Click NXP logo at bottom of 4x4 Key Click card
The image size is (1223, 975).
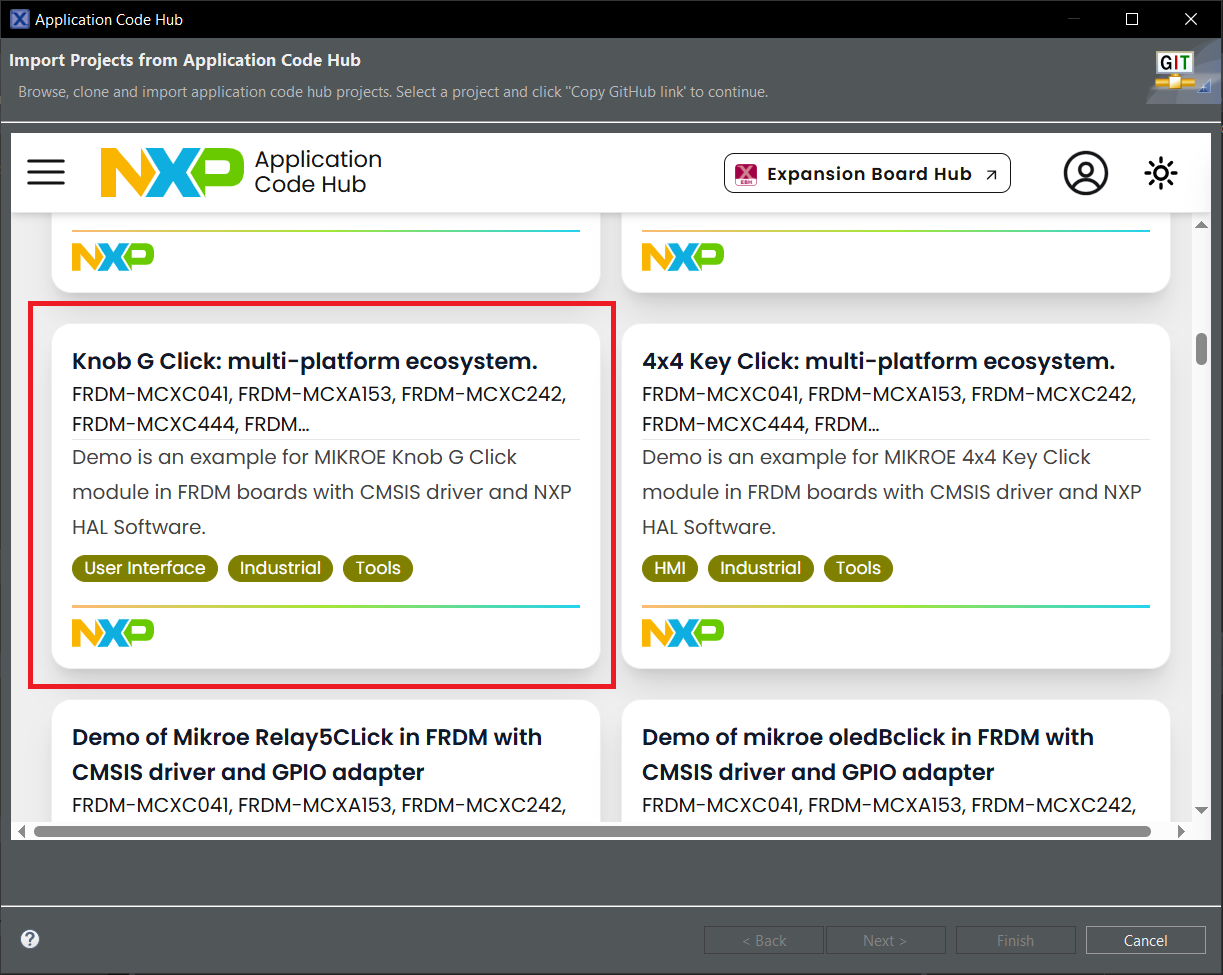pos(683,632)
